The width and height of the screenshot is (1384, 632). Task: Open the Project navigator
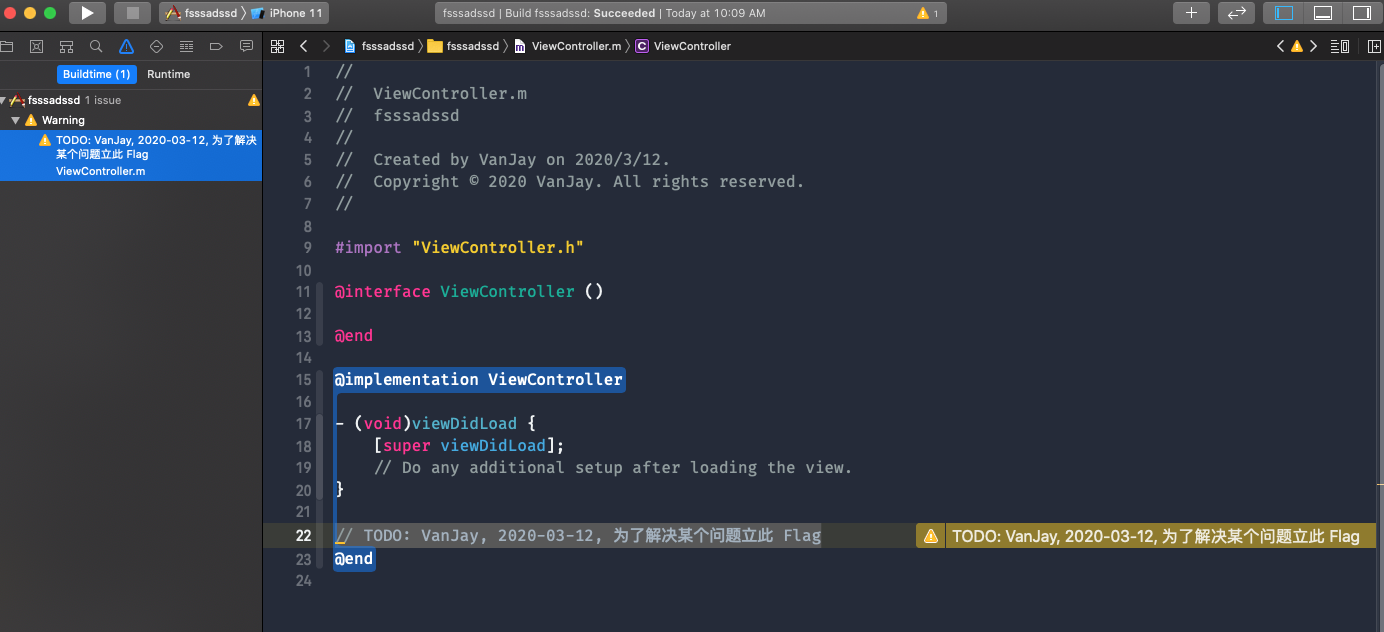click(7, 46)
